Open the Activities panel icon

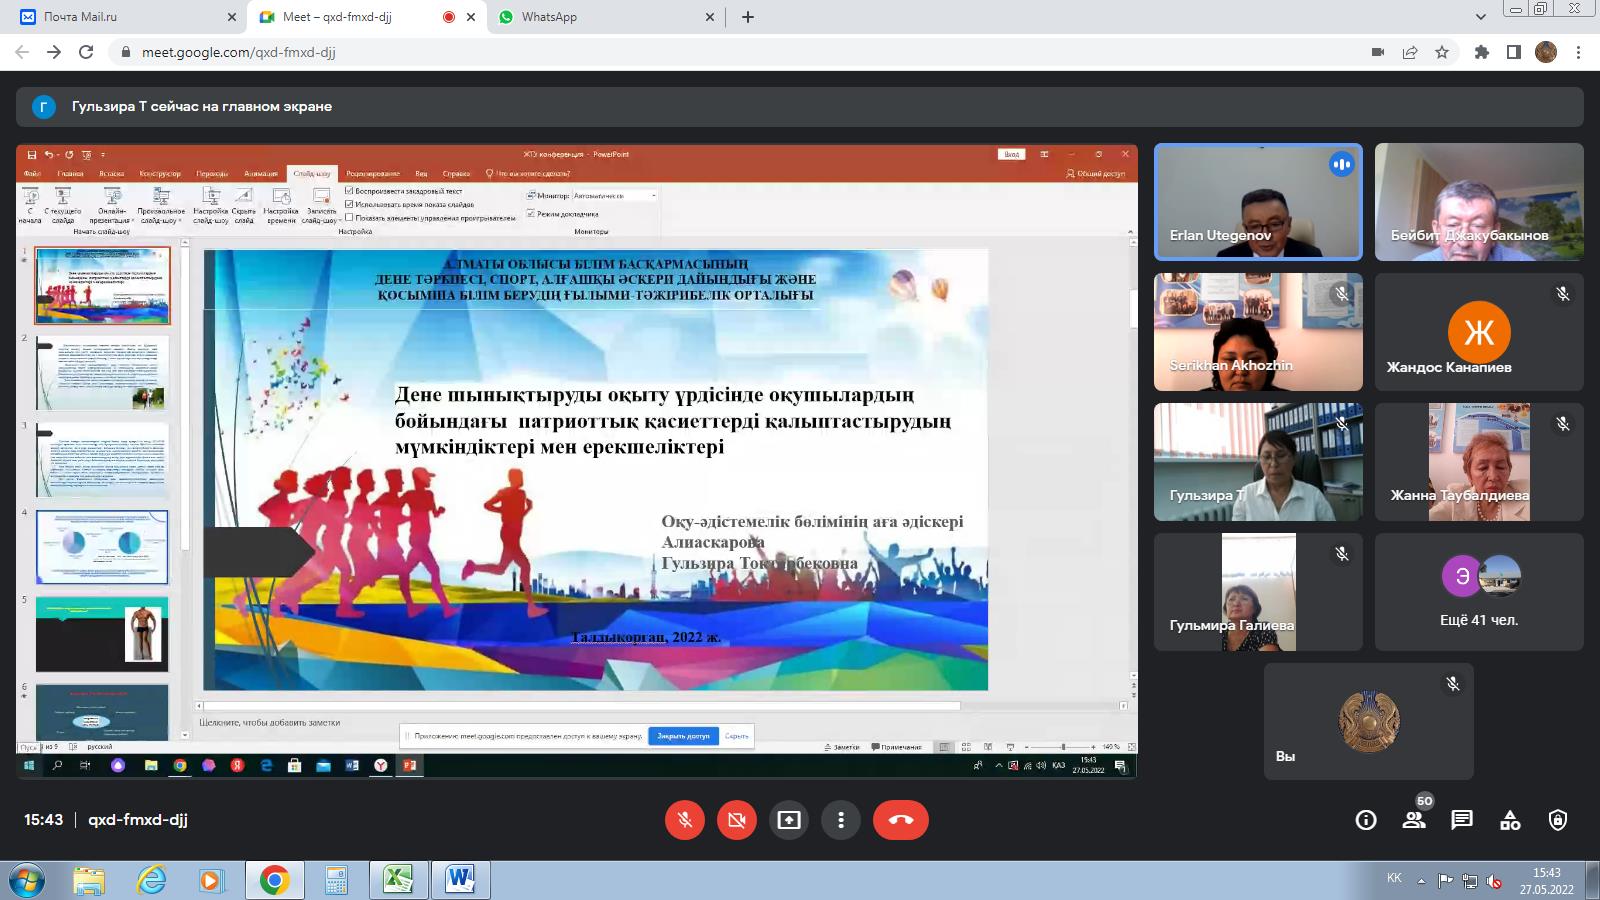pyautogui.click(x=1510, y=820)
